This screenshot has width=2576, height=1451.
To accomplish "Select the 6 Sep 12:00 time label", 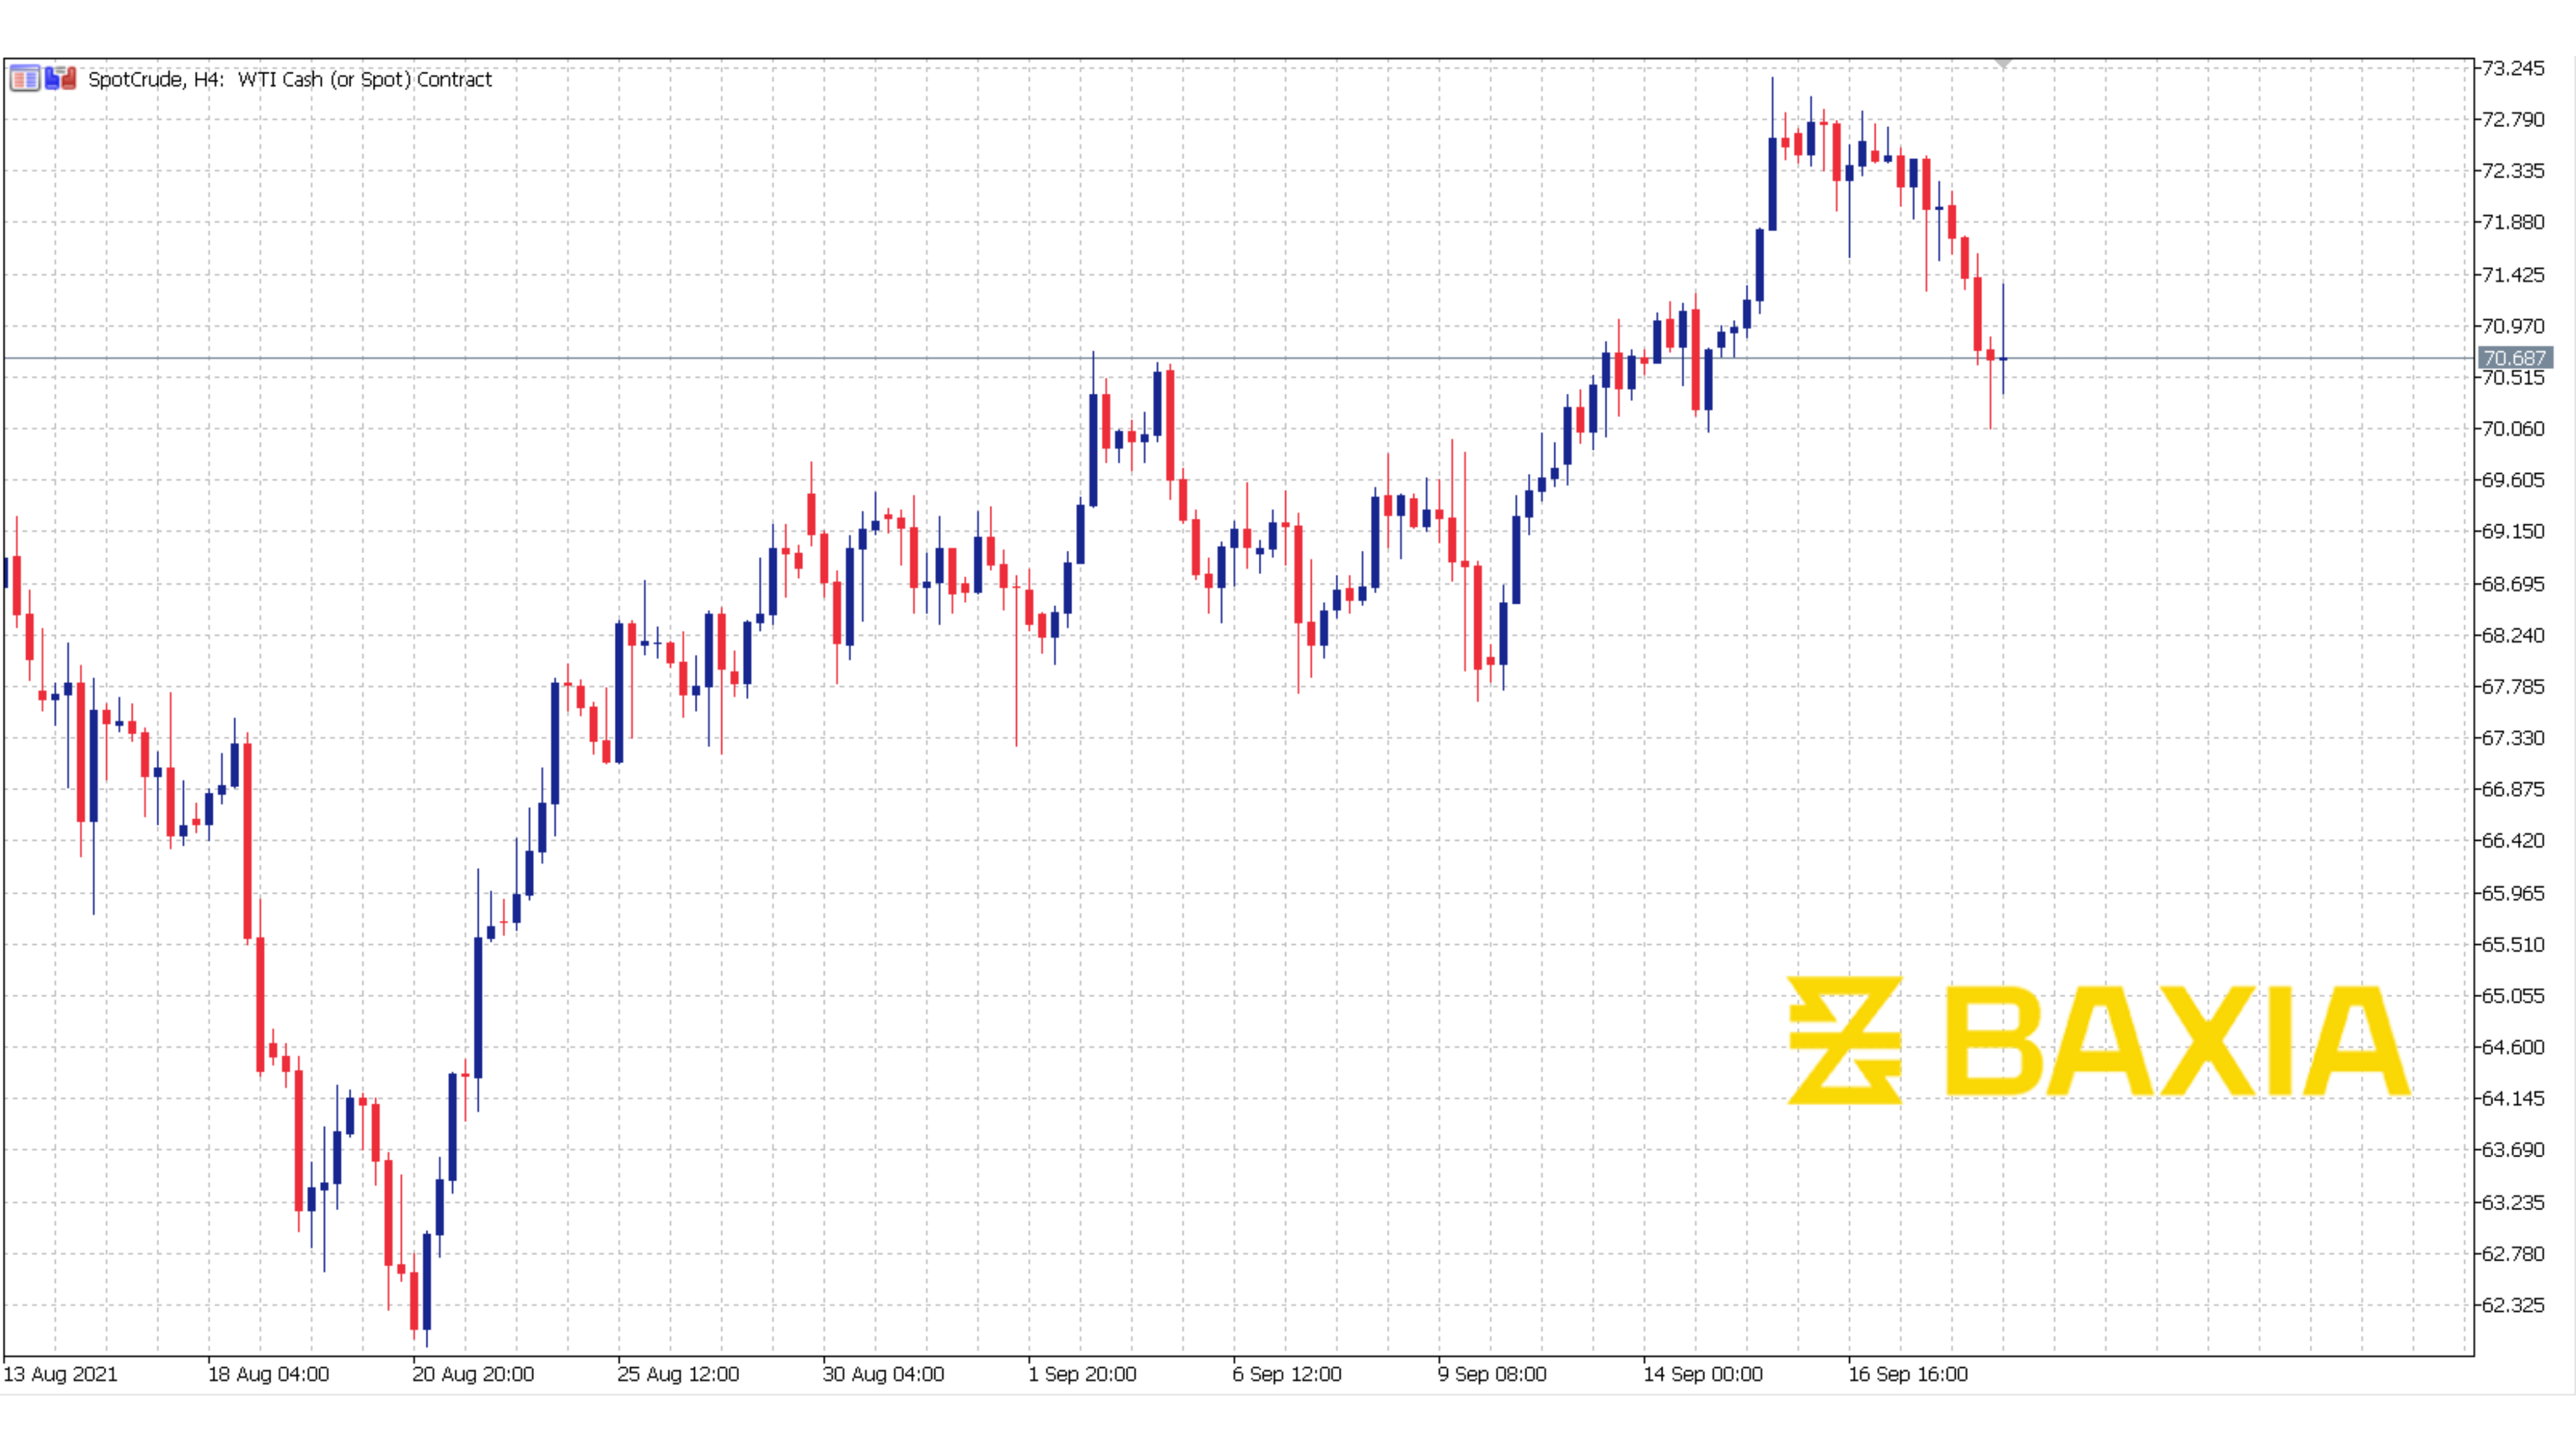I will pyautogui.click(x=1287, y=1374).
